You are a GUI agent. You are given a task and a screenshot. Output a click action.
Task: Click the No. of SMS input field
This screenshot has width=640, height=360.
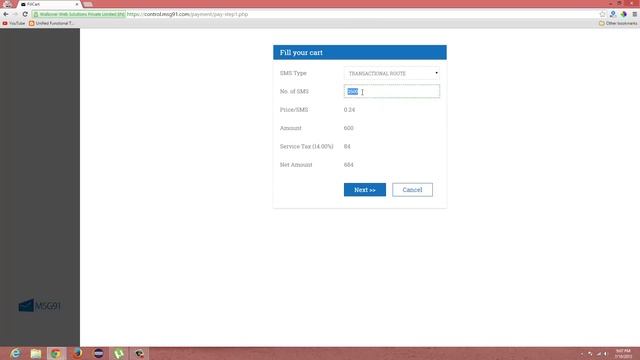[392, 91]
